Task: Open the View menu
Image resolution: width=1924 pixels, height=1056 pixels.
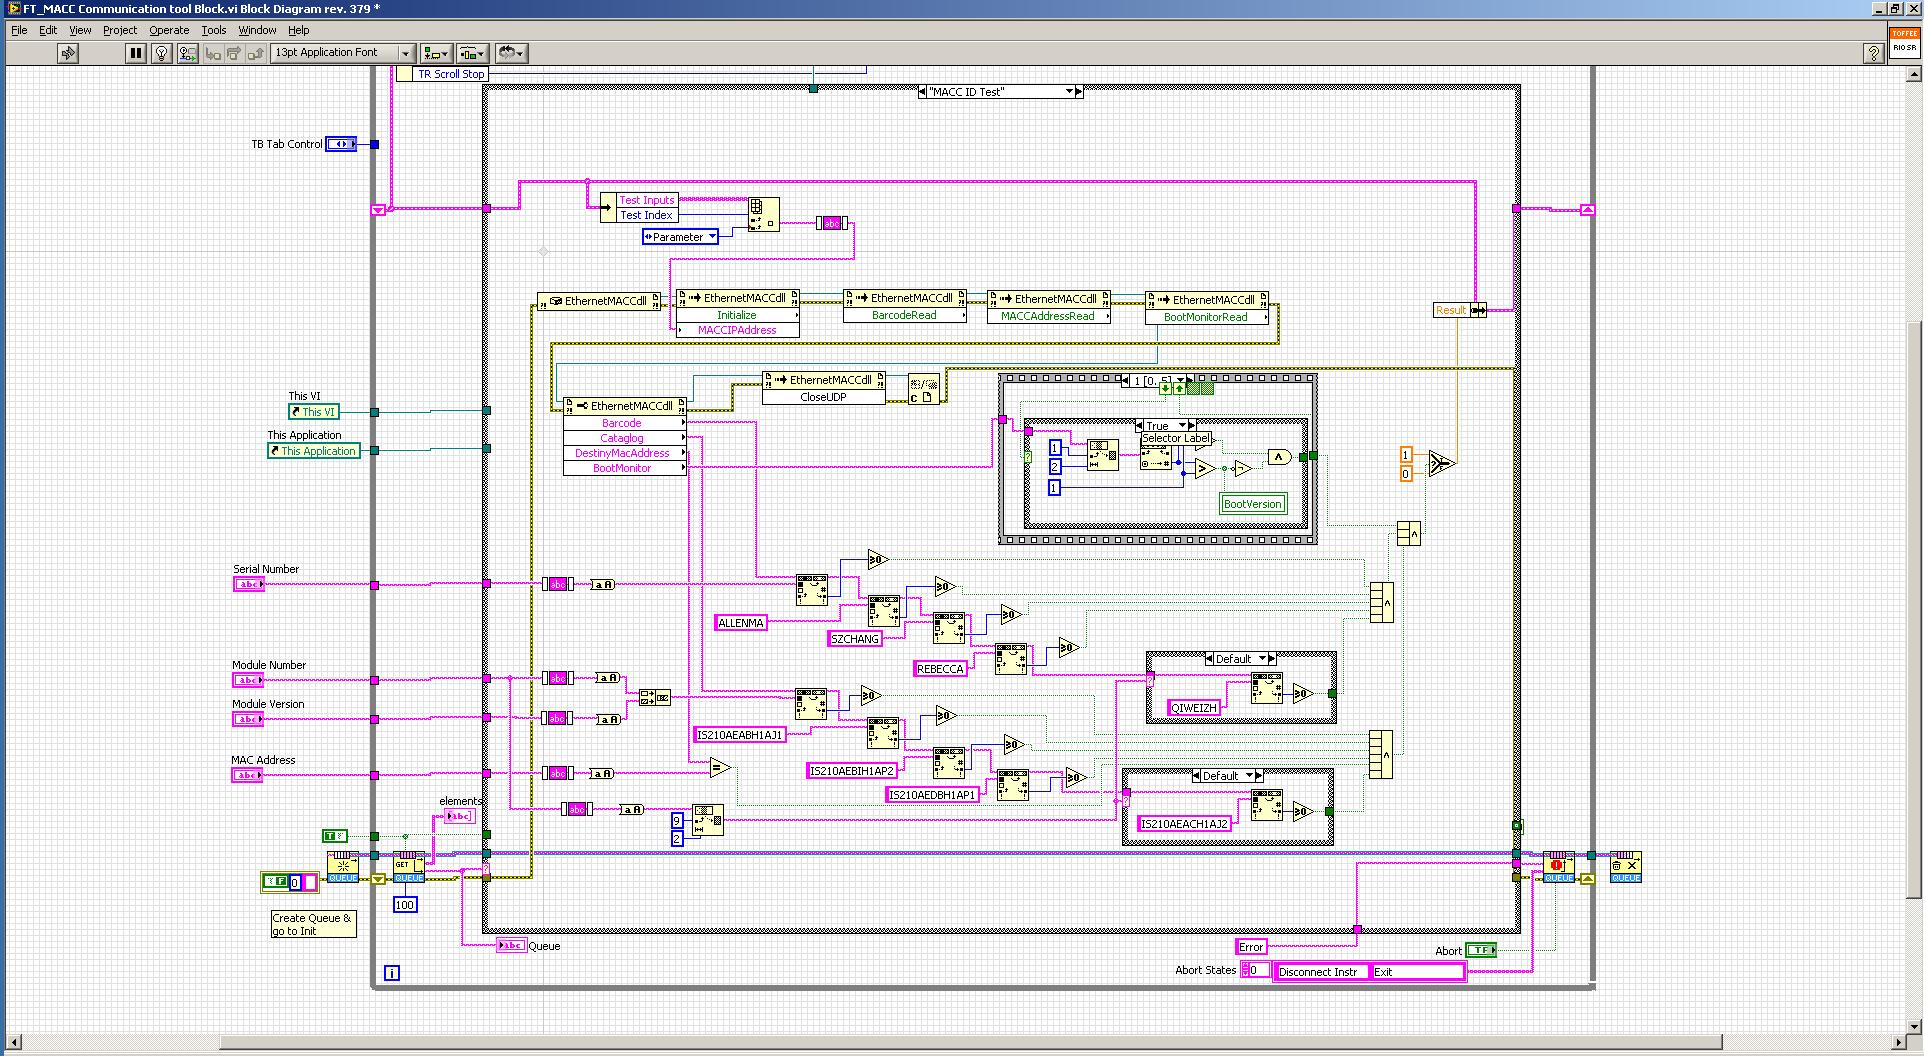Action: 80,30
